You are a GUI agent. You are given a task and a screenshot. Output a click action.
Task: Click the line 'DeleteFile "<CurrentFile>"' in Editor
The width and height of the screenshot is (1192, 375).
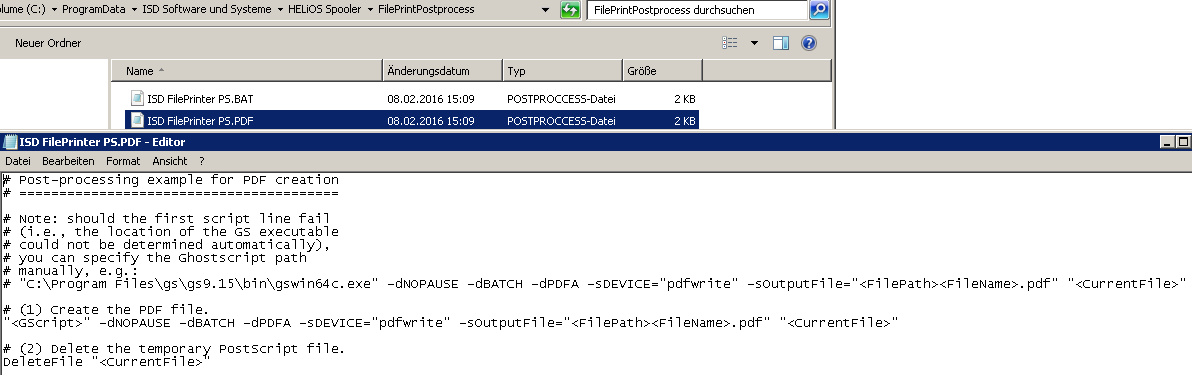pos(106,363)
